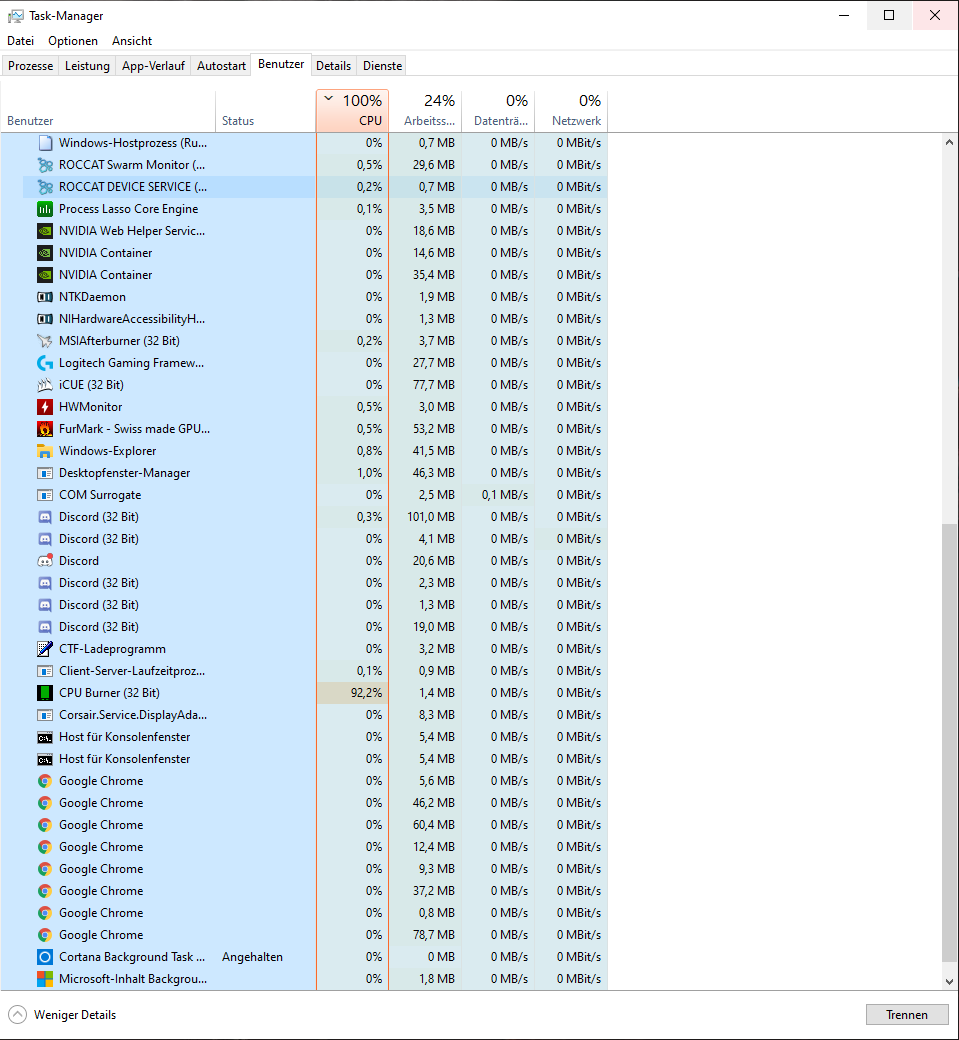Switch to the Dienste tab
The image size is (959, 1040).
click(383, 66)
